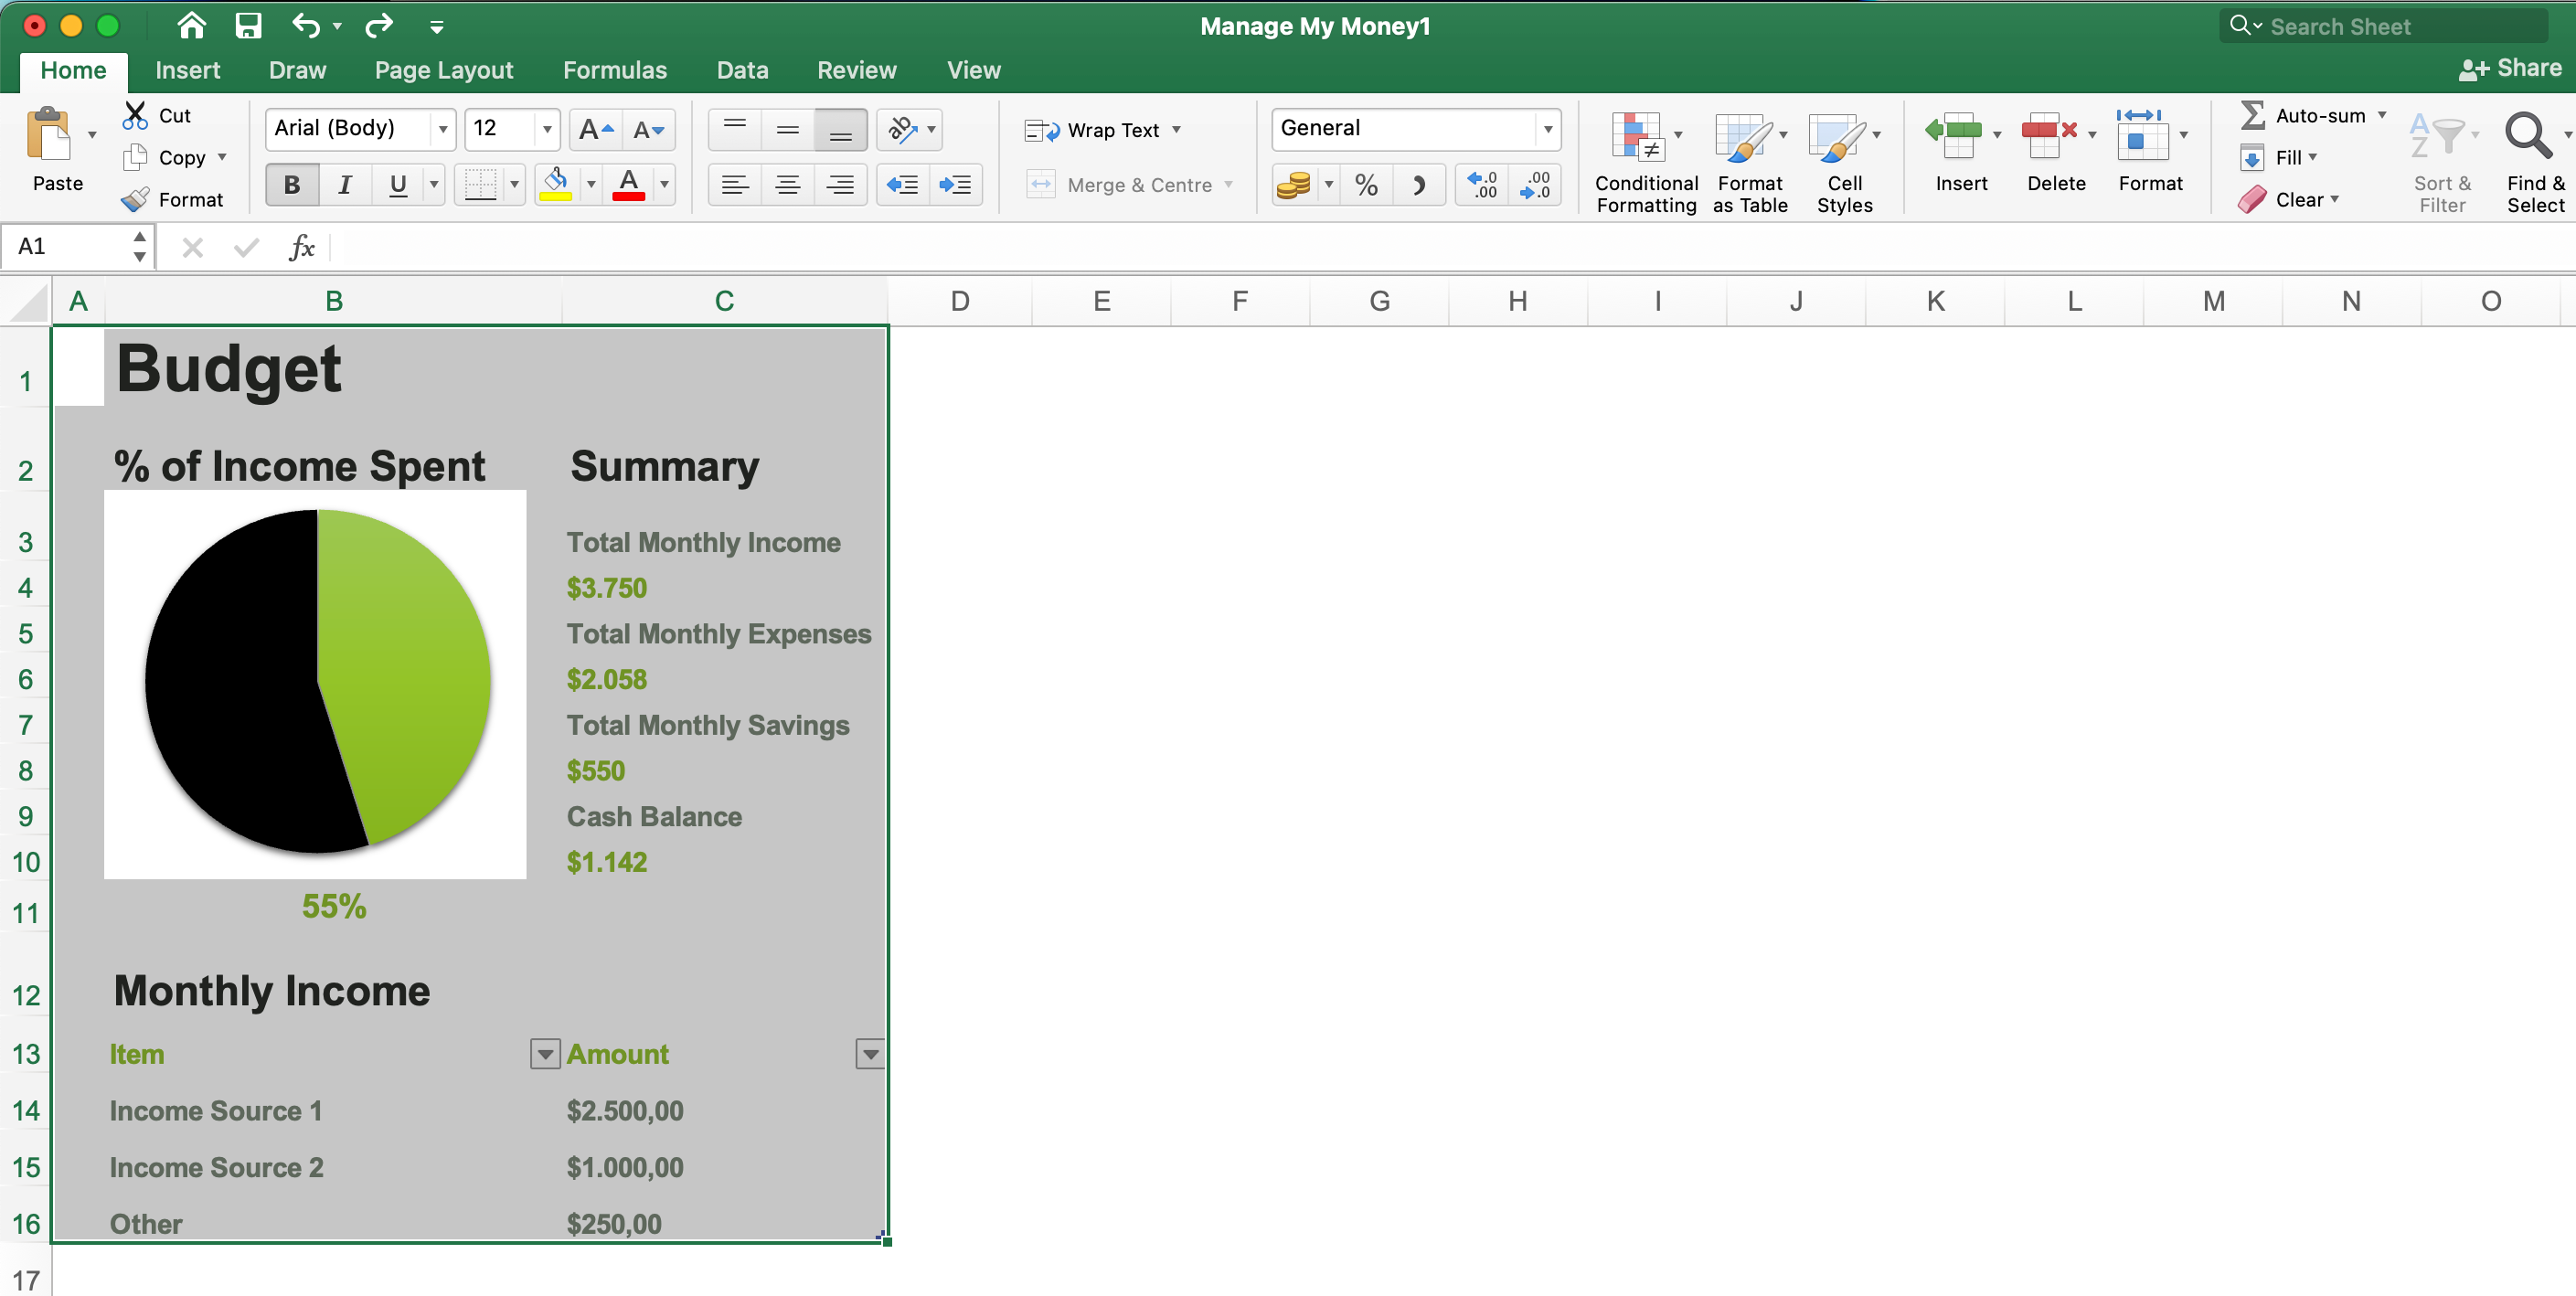Open the General number format dropdown
The height and width of the screenshot is (1296, 2576).
[x=1546, y=129]
